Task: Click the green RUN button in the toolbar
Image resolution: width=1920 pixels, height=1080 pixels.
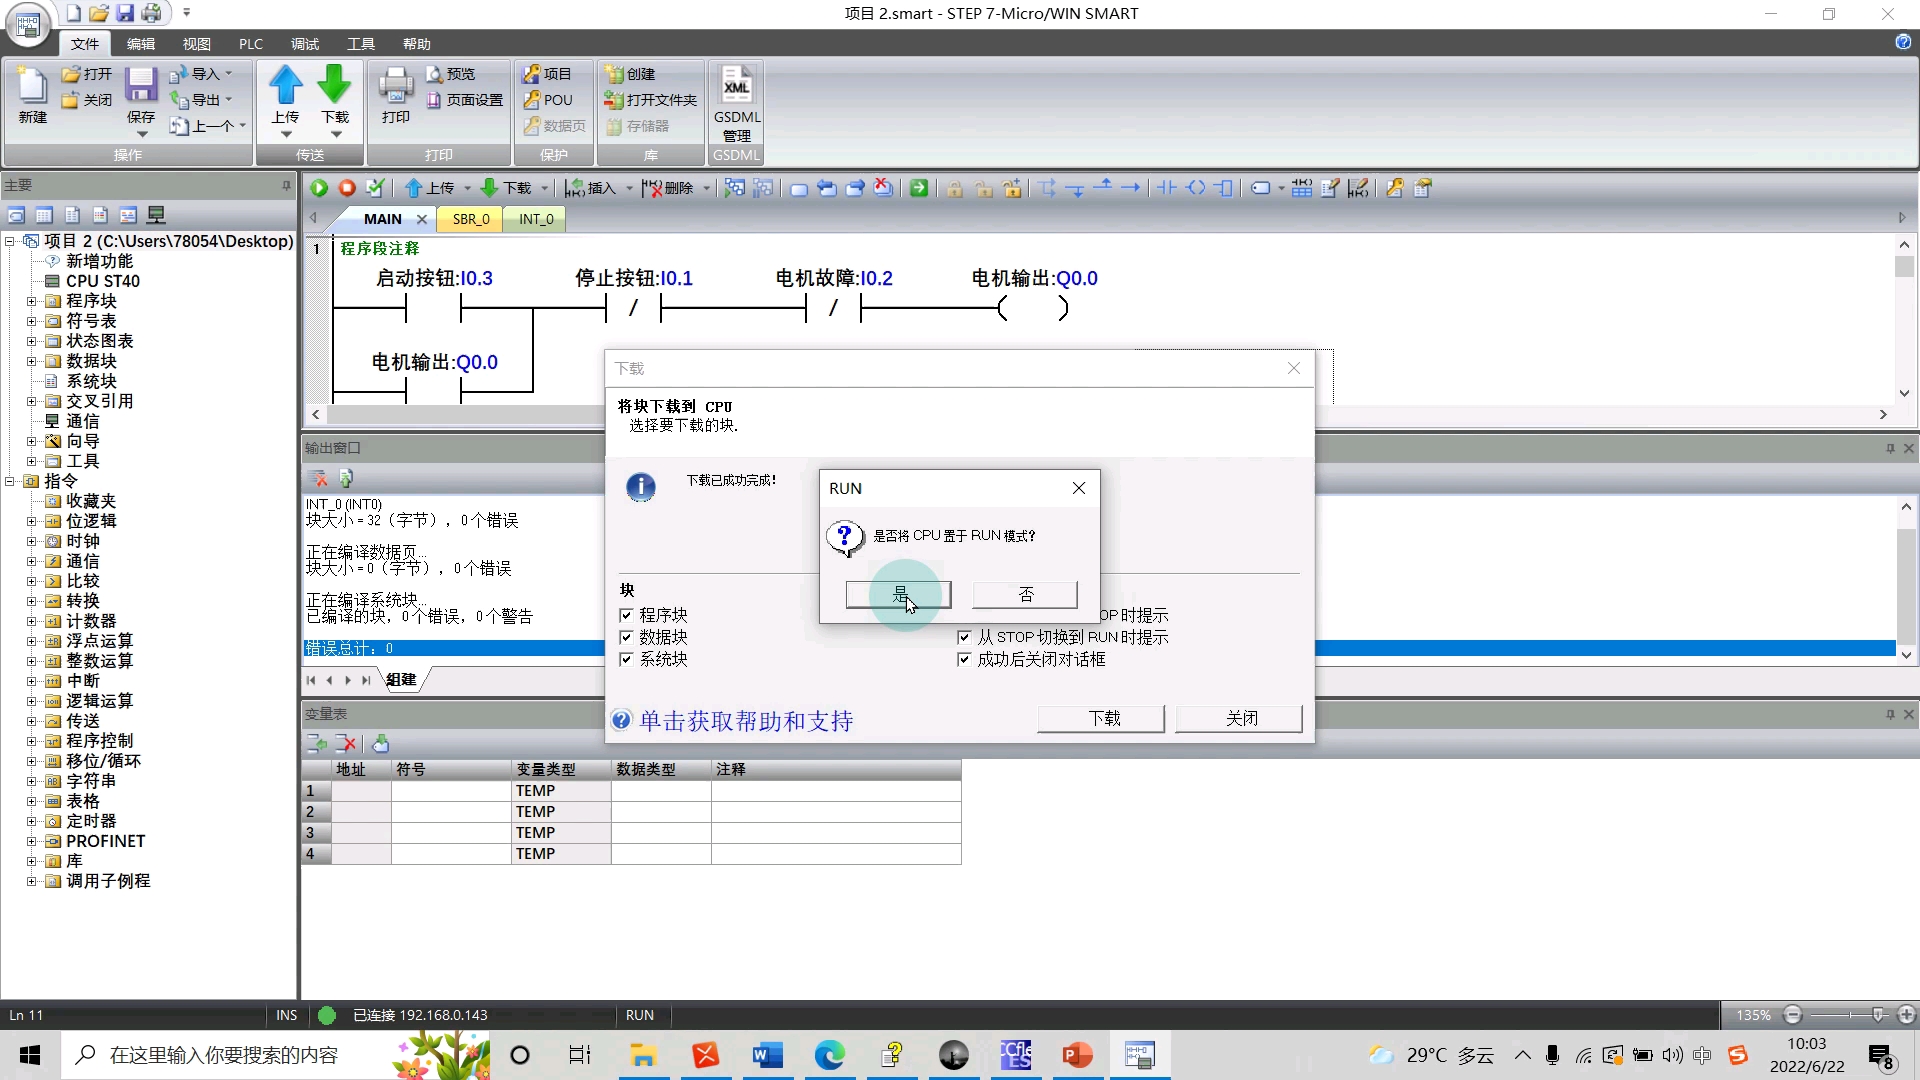Action: pyautogui.click(x=319, y=188)
